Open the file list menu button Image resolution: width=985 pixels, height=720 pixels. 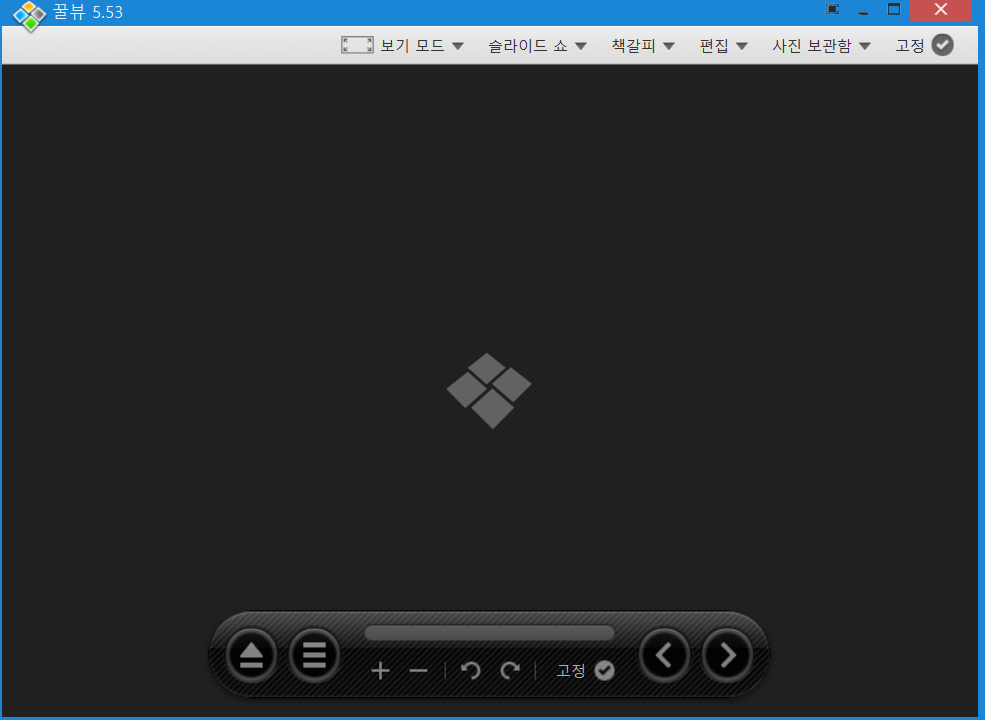[x=314, y=656]
